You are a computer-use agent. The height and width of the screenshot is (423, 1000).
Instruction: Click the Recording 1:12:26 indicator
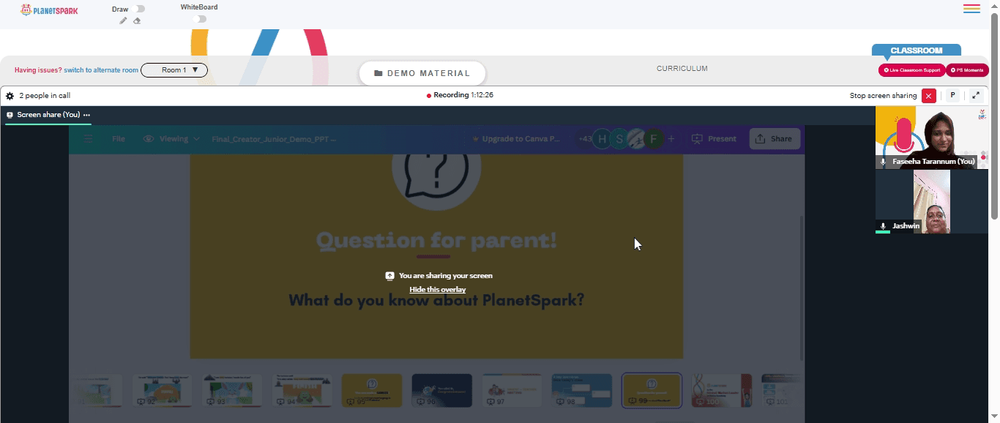click(x=460, y=95)
